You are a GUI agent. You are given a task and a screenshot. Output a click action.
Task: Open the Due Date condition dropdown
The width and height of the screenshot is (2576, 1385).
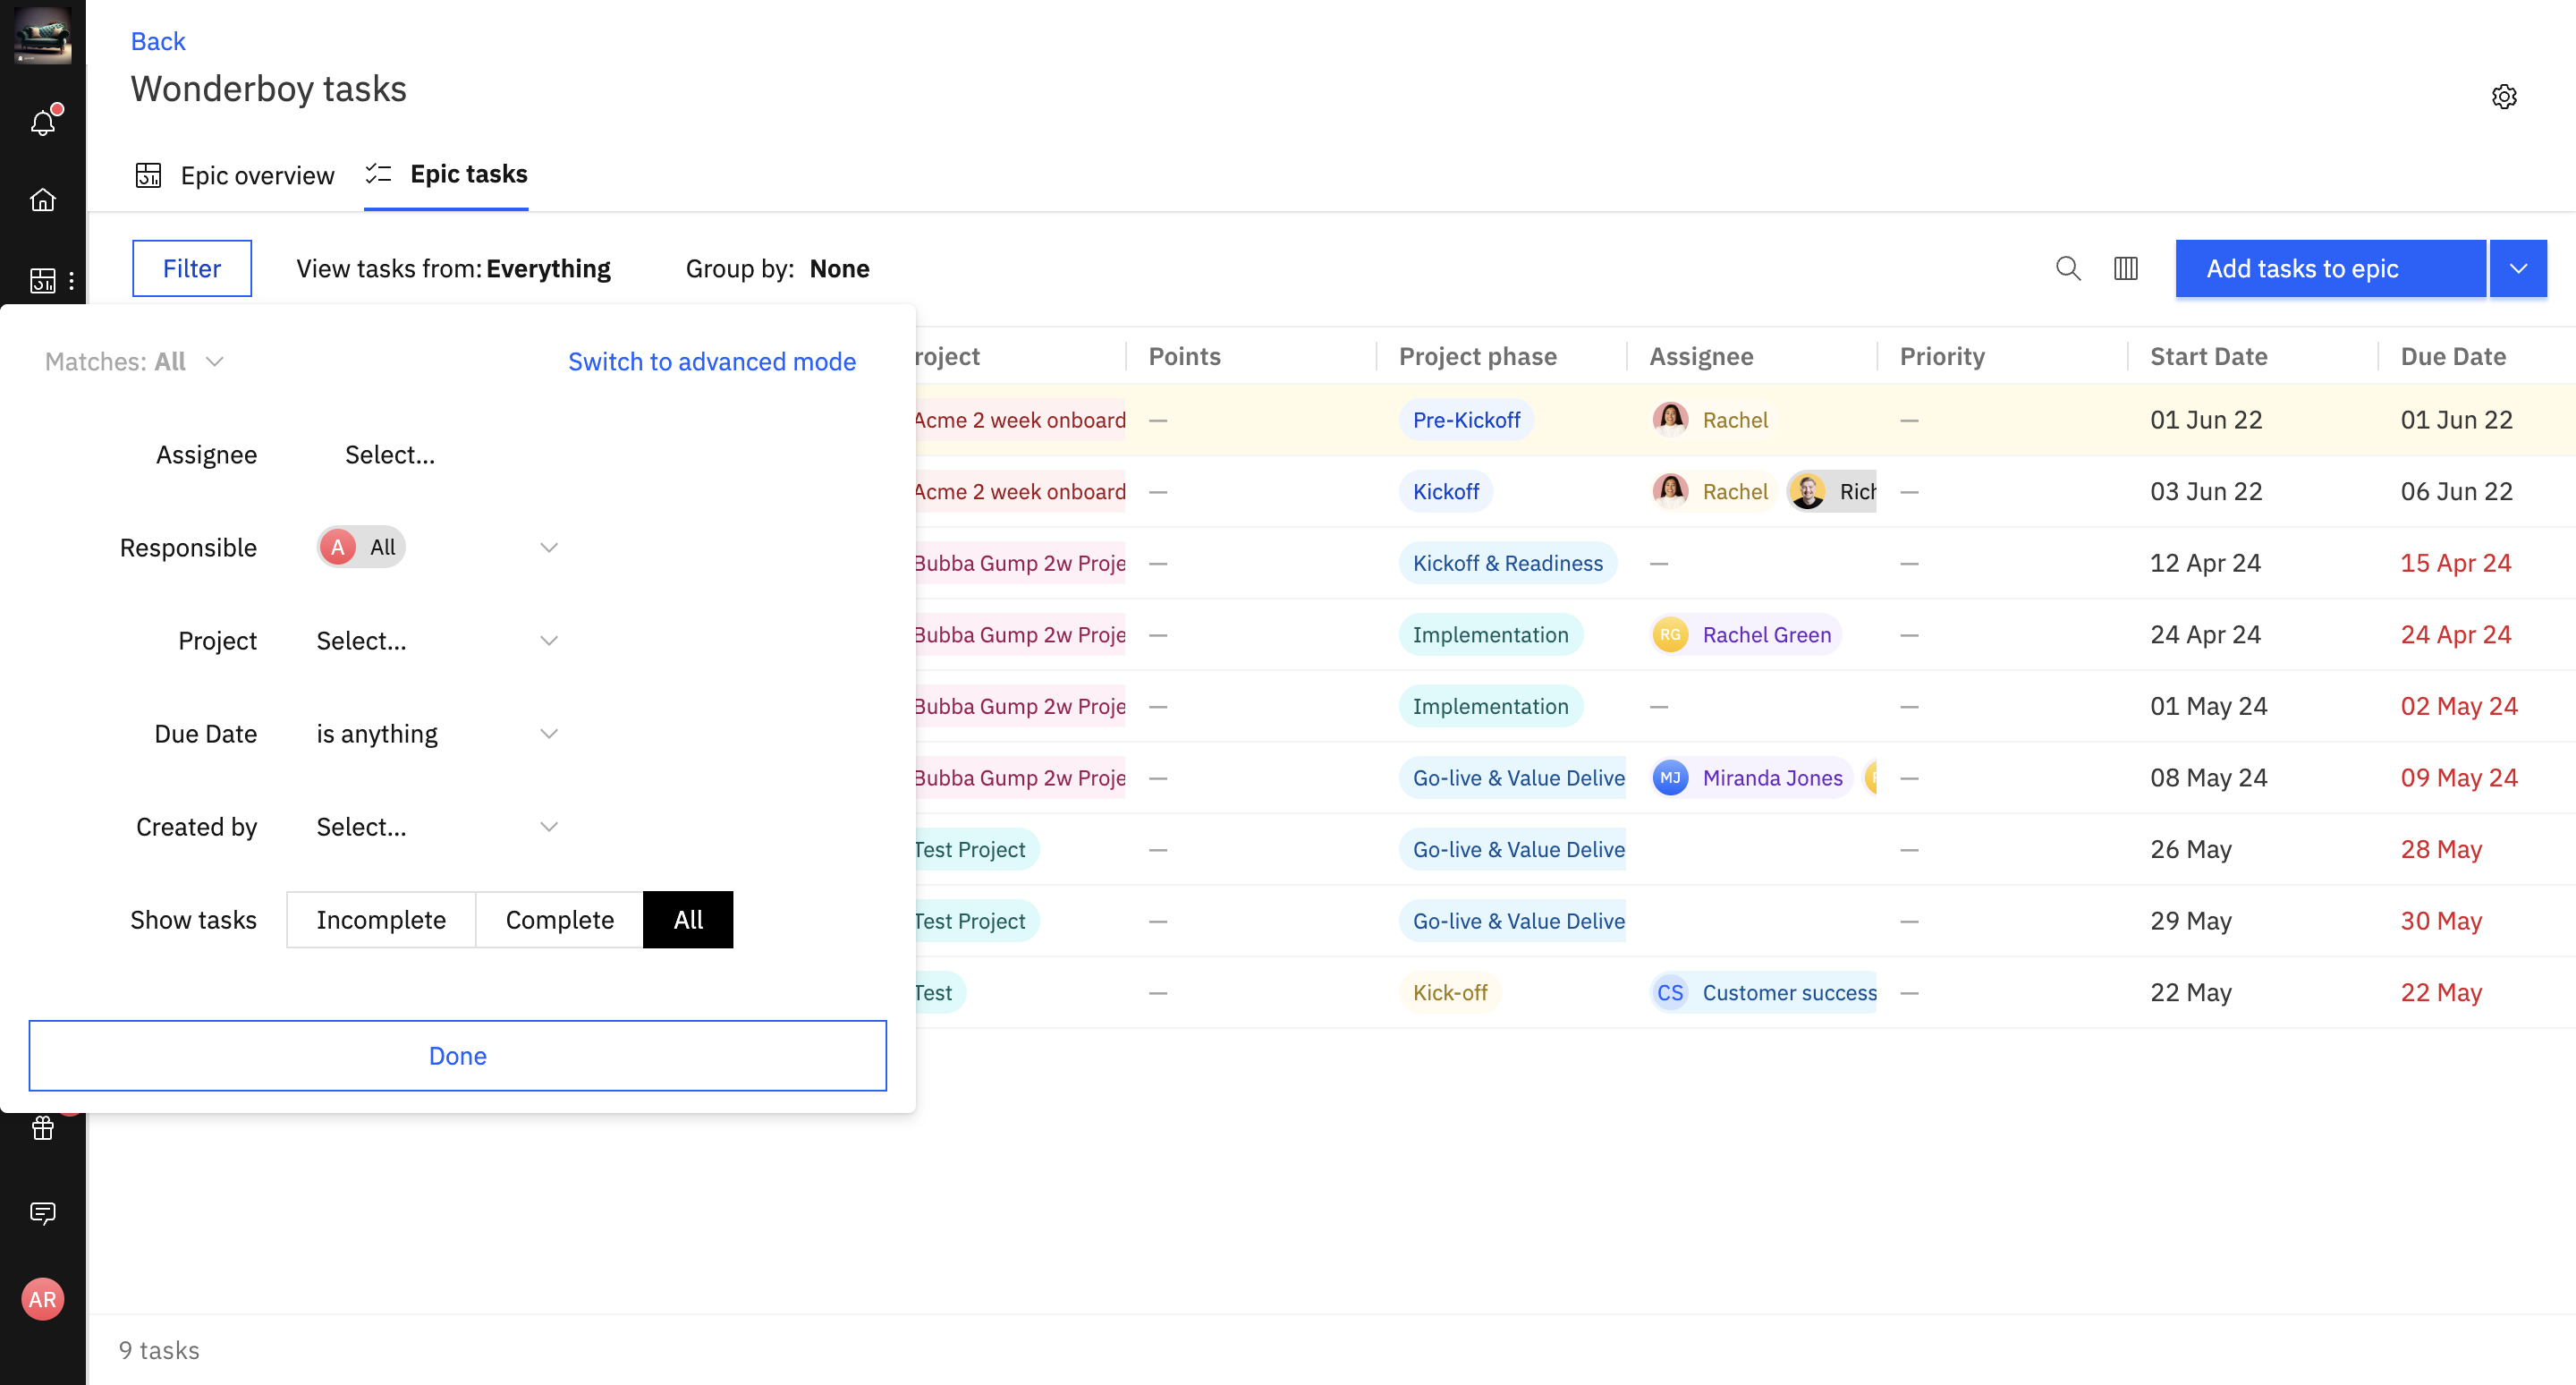[x=548, y=734]
